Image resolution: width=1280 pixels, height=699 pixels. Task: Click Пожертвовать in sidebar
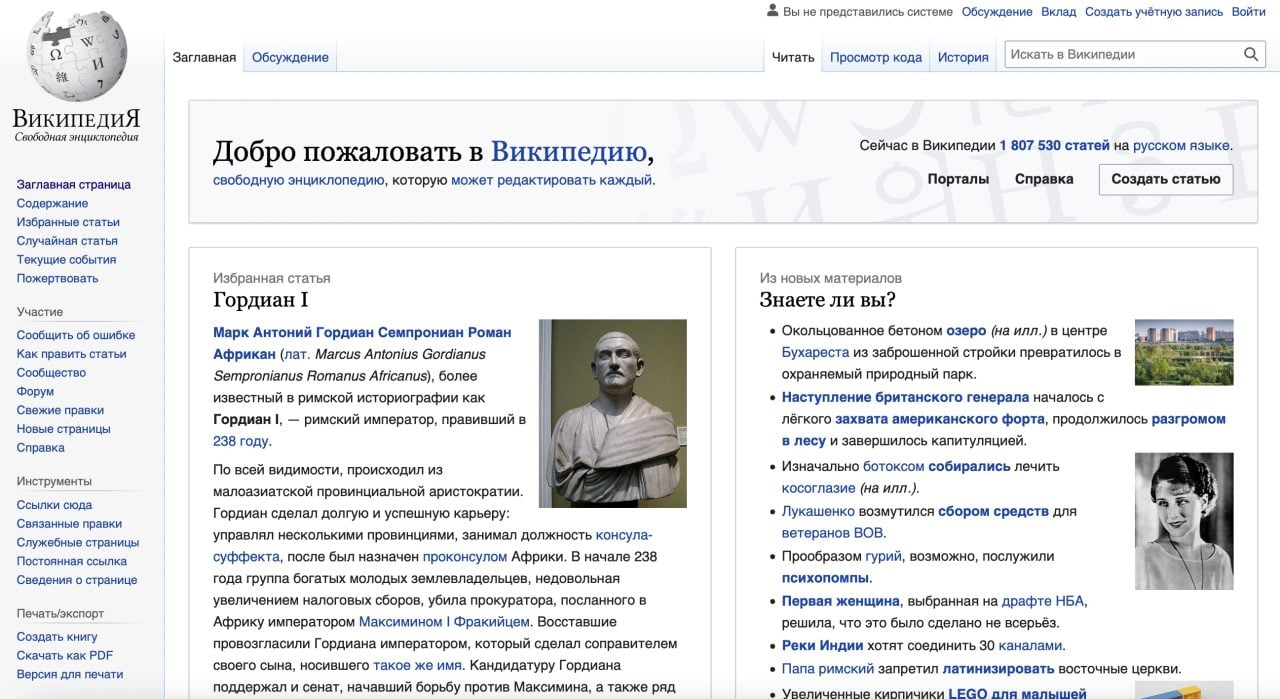point(57,279)
